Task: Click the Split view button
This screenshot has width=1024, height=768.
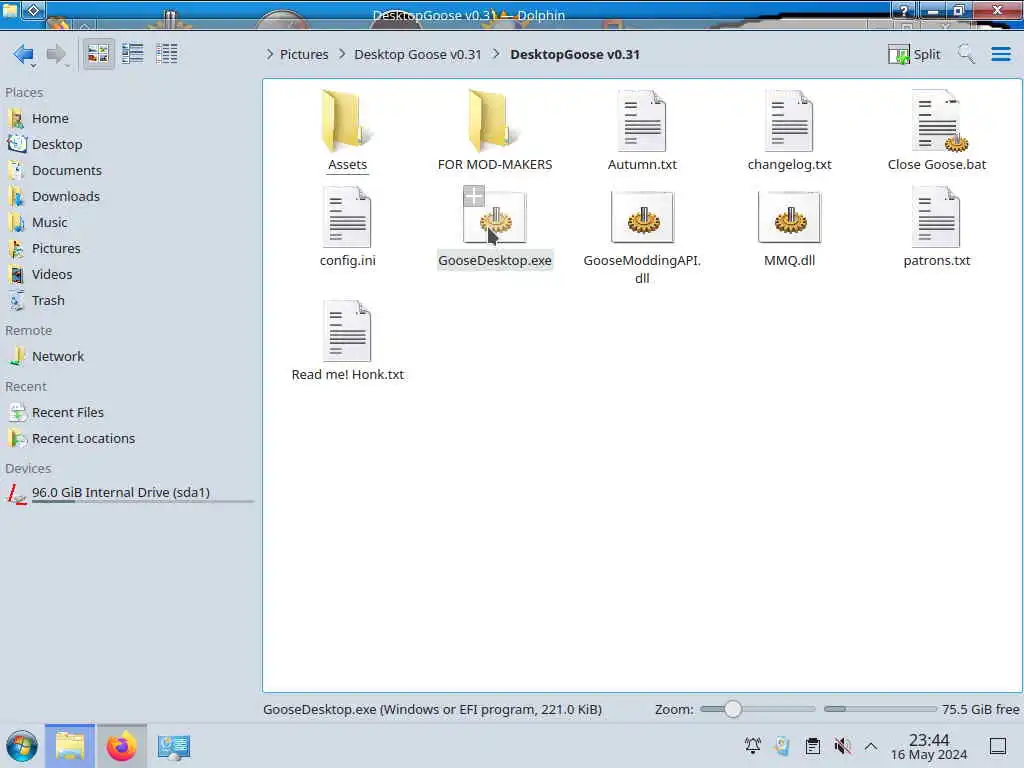Action: pyautogui.click(x=914, y=54)
